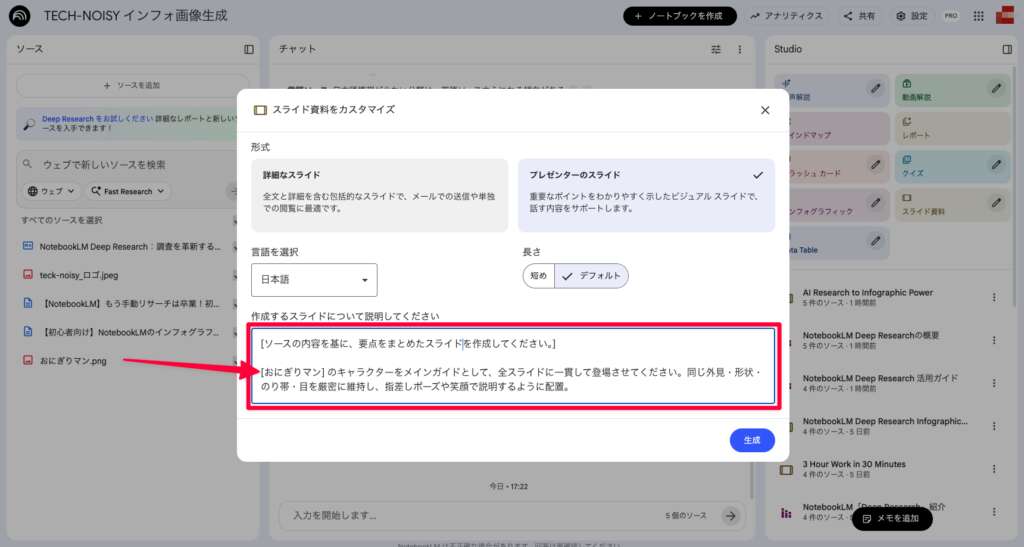Select source おにぎりマン.png
1024x547 pixels.
[72, 361]
